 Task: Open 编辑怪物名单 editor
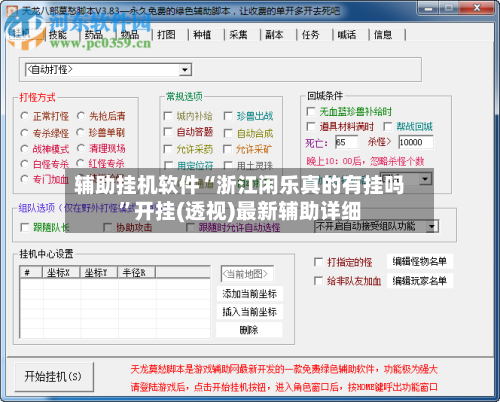420,262
